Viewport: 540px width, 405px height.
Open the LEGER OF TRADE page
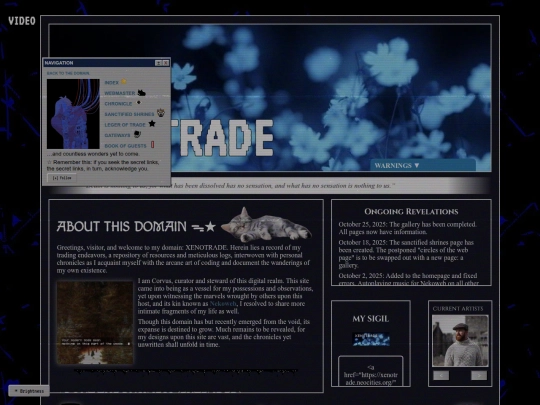tap(125, 125)
